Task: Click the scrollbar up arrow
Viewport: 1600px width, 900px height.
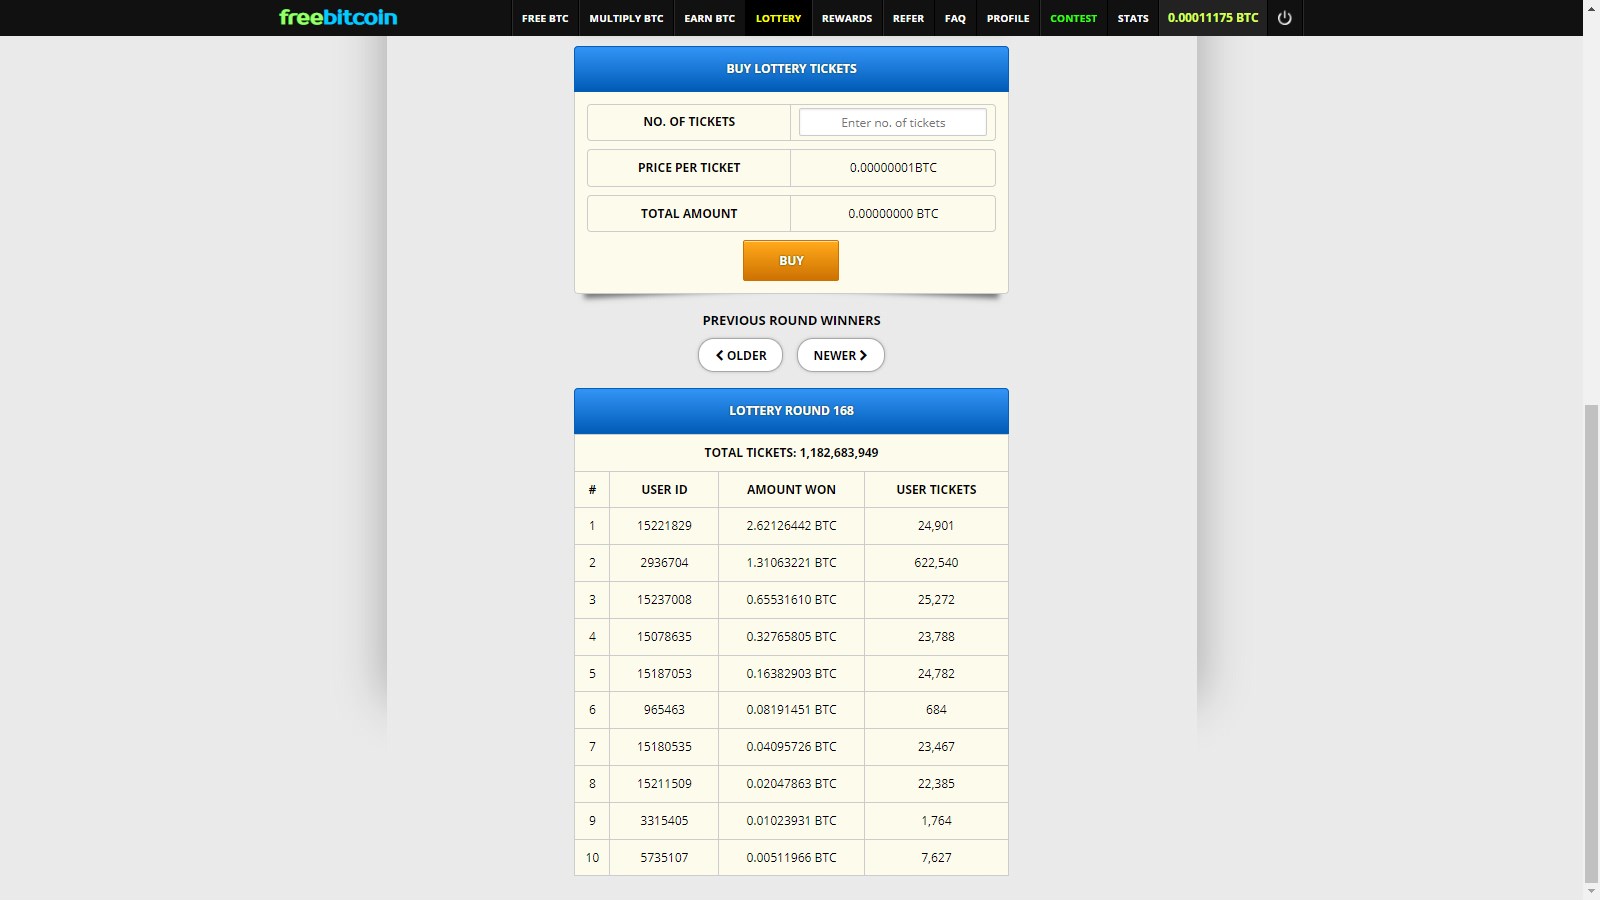Action: [1592, 7]
